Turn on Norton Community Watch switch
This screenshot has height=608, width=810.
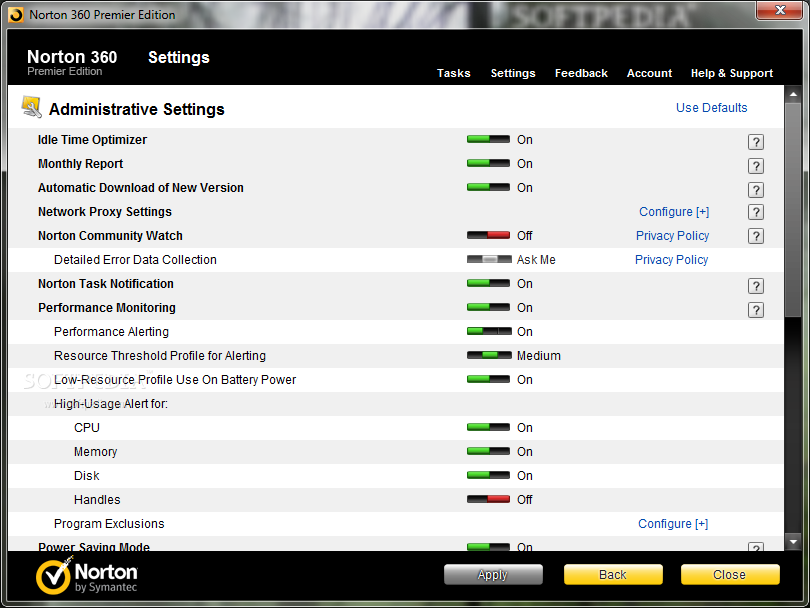488,236
